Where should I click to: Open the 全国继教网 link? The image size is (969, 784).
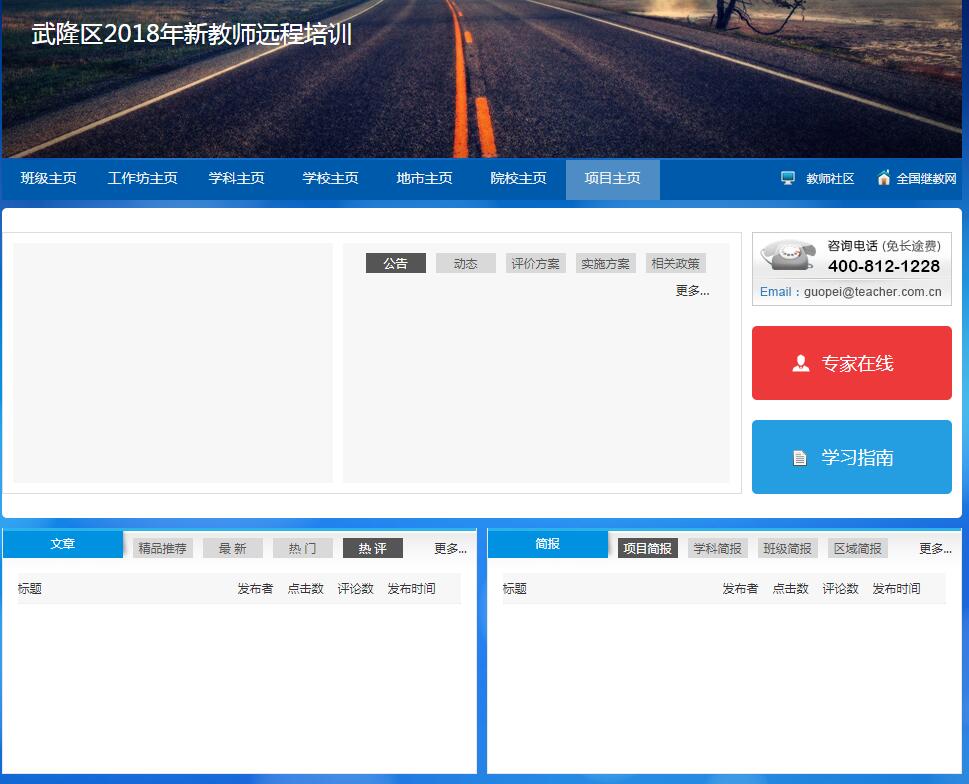tap(926, 179)
